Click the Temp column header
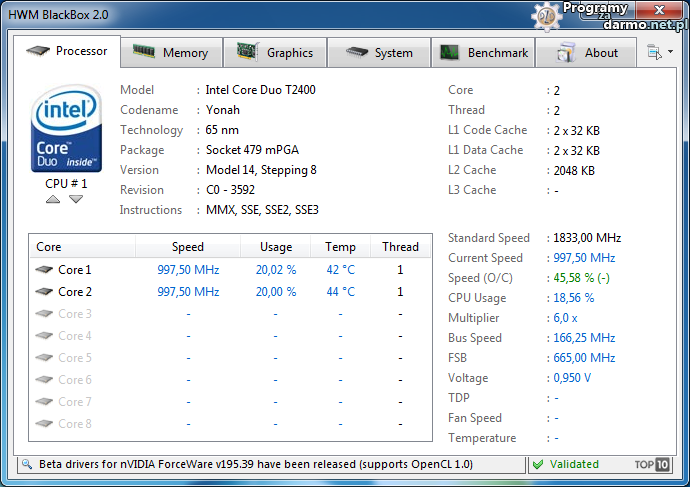690x487 pixels. [x=339, y=247]
